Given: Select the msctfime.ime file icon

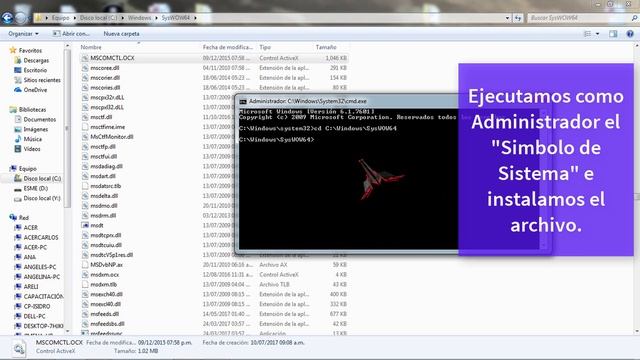Looking at the screenshot, I should 85,127.
